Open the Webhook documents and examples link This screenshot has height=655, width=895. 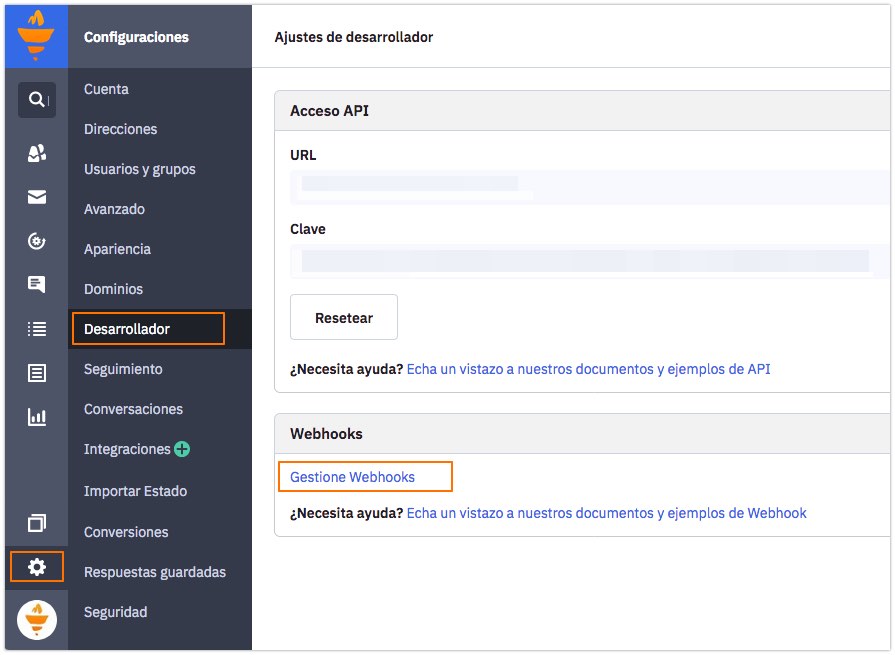(606, 513)
